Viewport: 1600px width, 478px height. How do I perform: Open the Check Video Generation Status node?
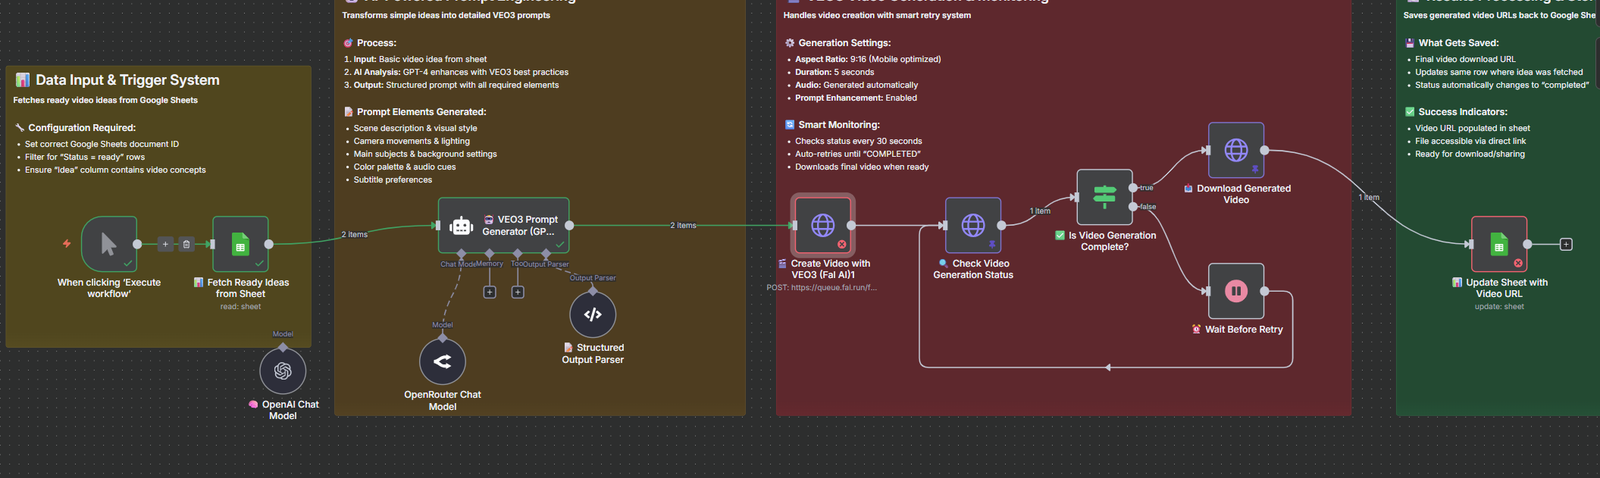[973, 225]
